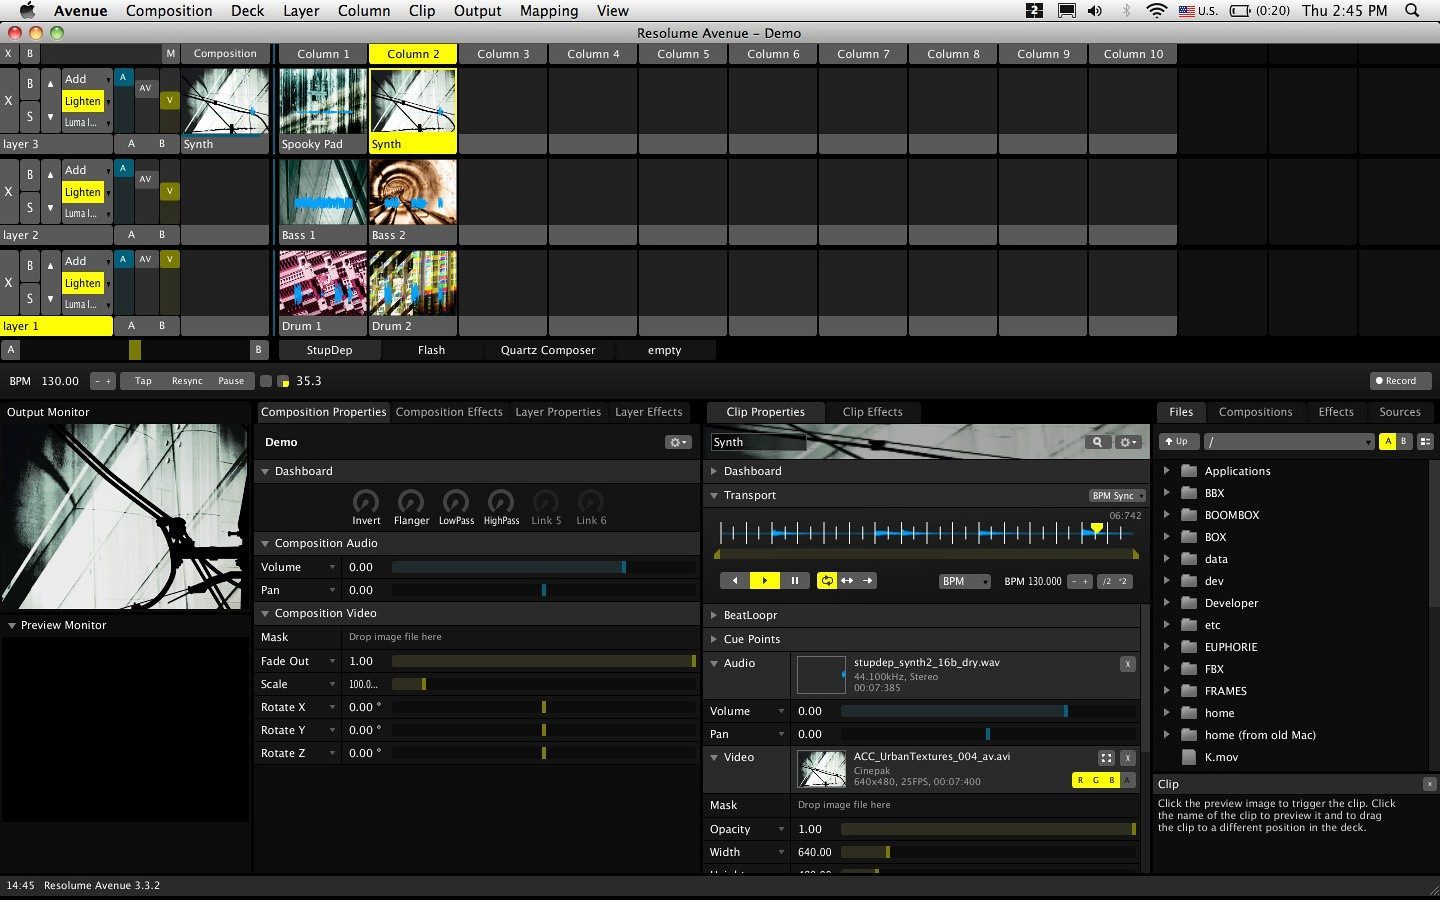The image size is (1440, 900).
Task: Toggle the alpha (A) channel of the video
Action: pos(1128,780)
